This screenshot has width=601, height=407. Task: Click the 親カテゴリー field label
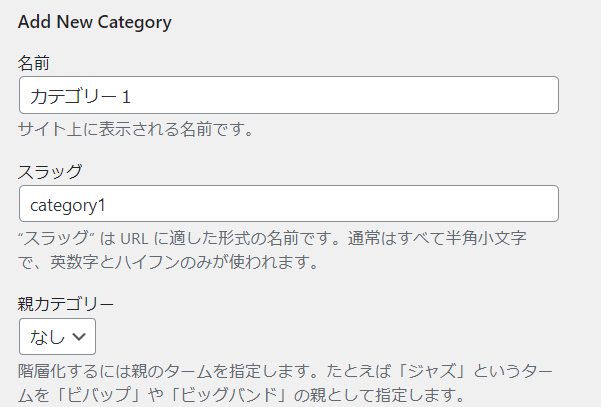(x=66, y=303)
